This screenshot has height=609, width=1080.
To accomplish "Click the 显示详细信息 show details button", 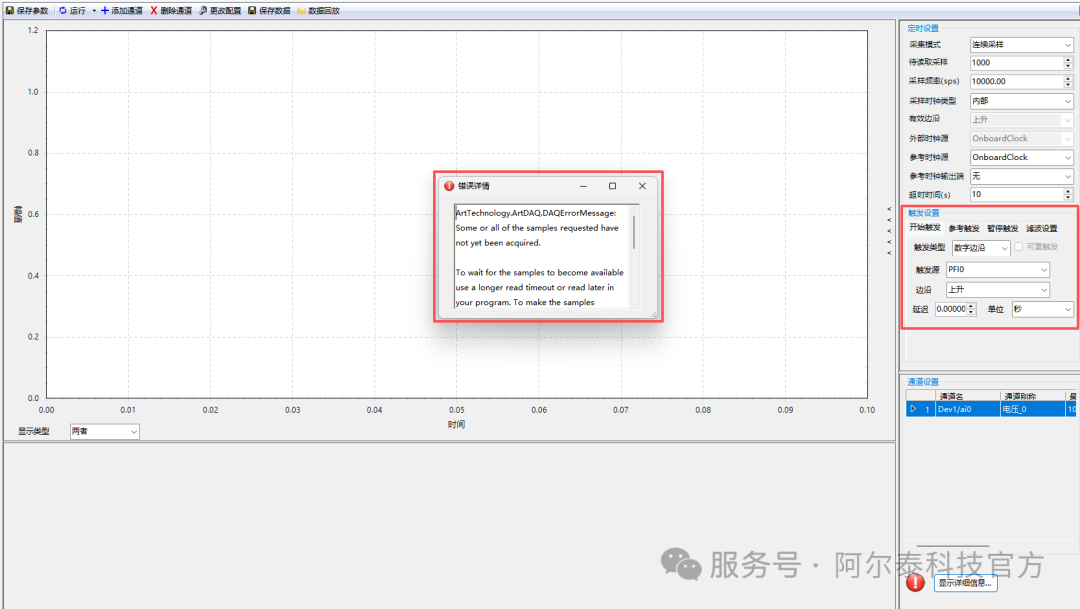I will point(965,583).
